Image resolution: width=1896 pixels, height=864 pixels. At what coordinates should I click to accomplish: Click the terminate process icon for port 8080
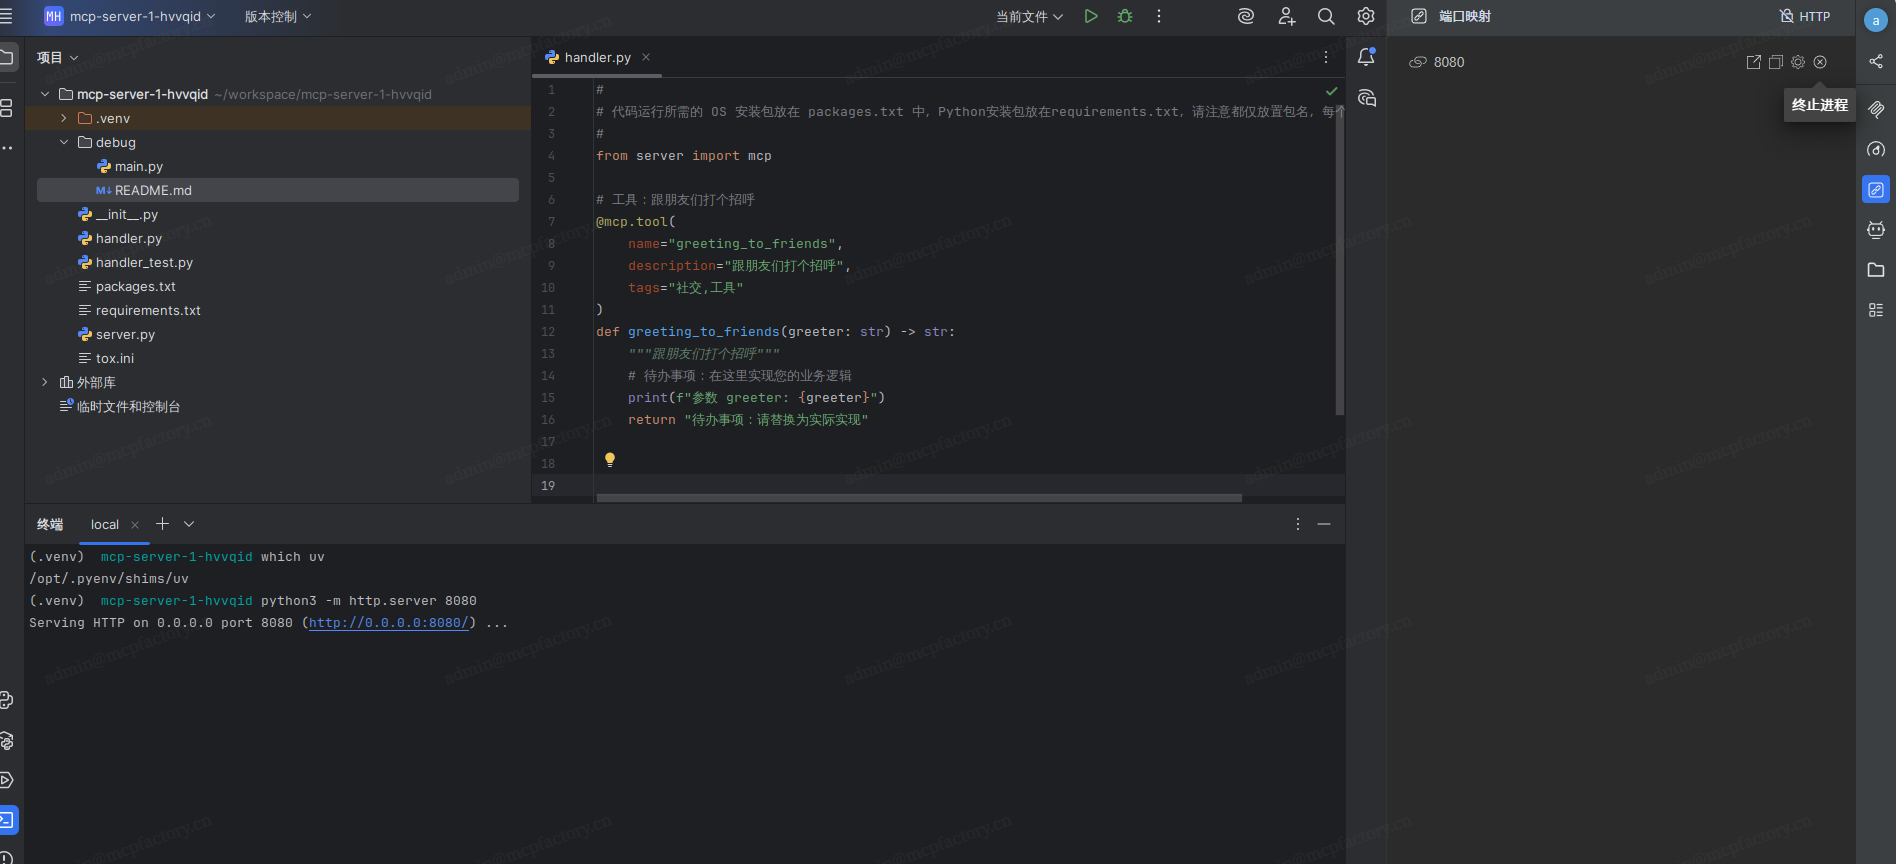(1820, 62)
